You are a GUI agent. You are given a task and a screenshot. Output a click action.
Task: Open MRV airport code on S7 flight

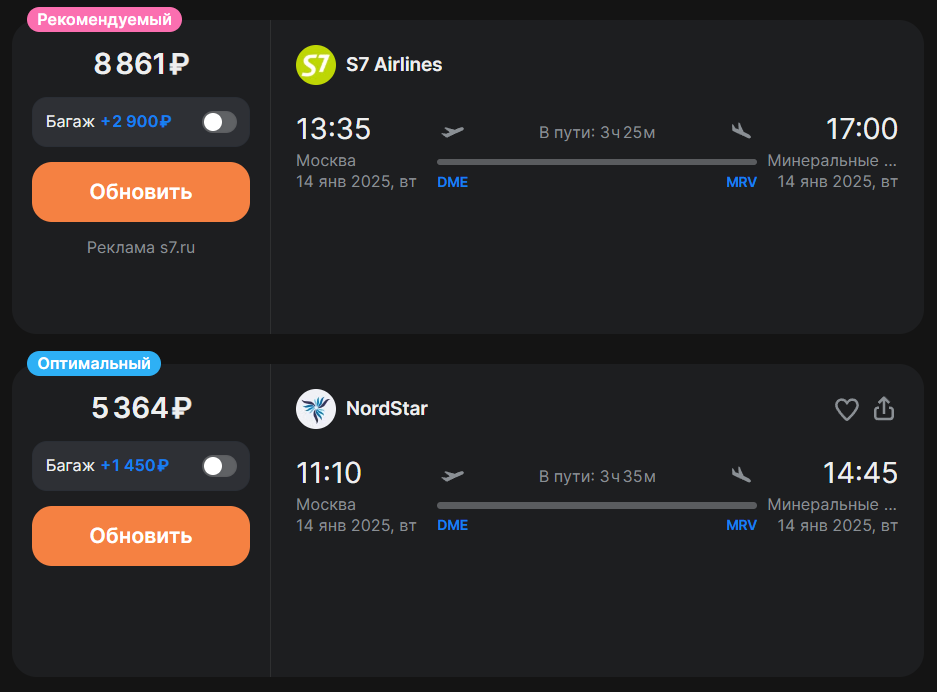pos(741,182)
